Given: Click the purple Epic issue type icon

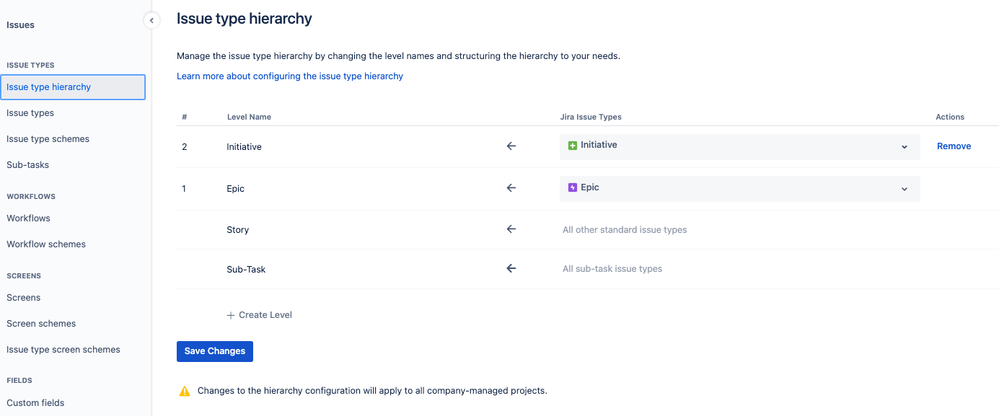Looking at the screenshot, I should [573, 188].
